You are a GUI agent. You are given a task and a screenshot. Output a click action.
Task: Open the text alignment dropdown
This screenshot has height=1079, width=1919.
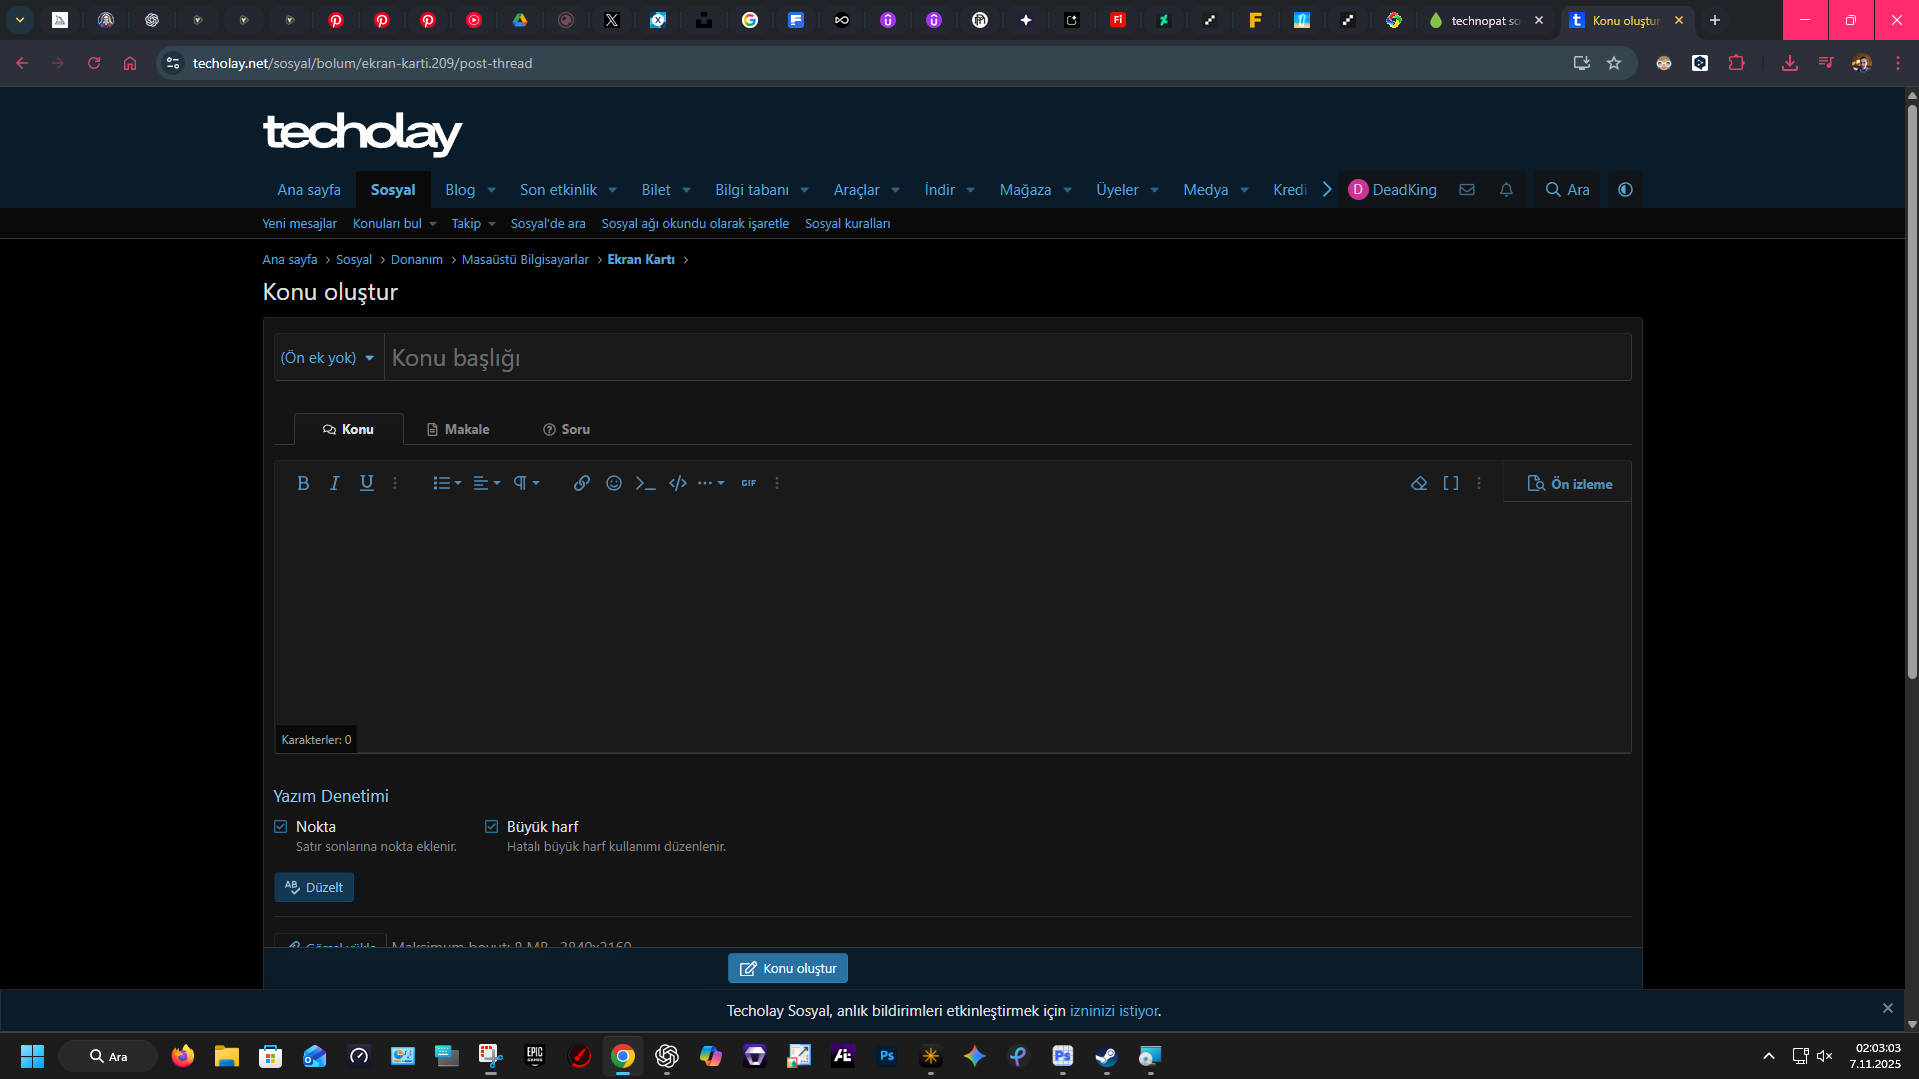[x=487, y=483]
